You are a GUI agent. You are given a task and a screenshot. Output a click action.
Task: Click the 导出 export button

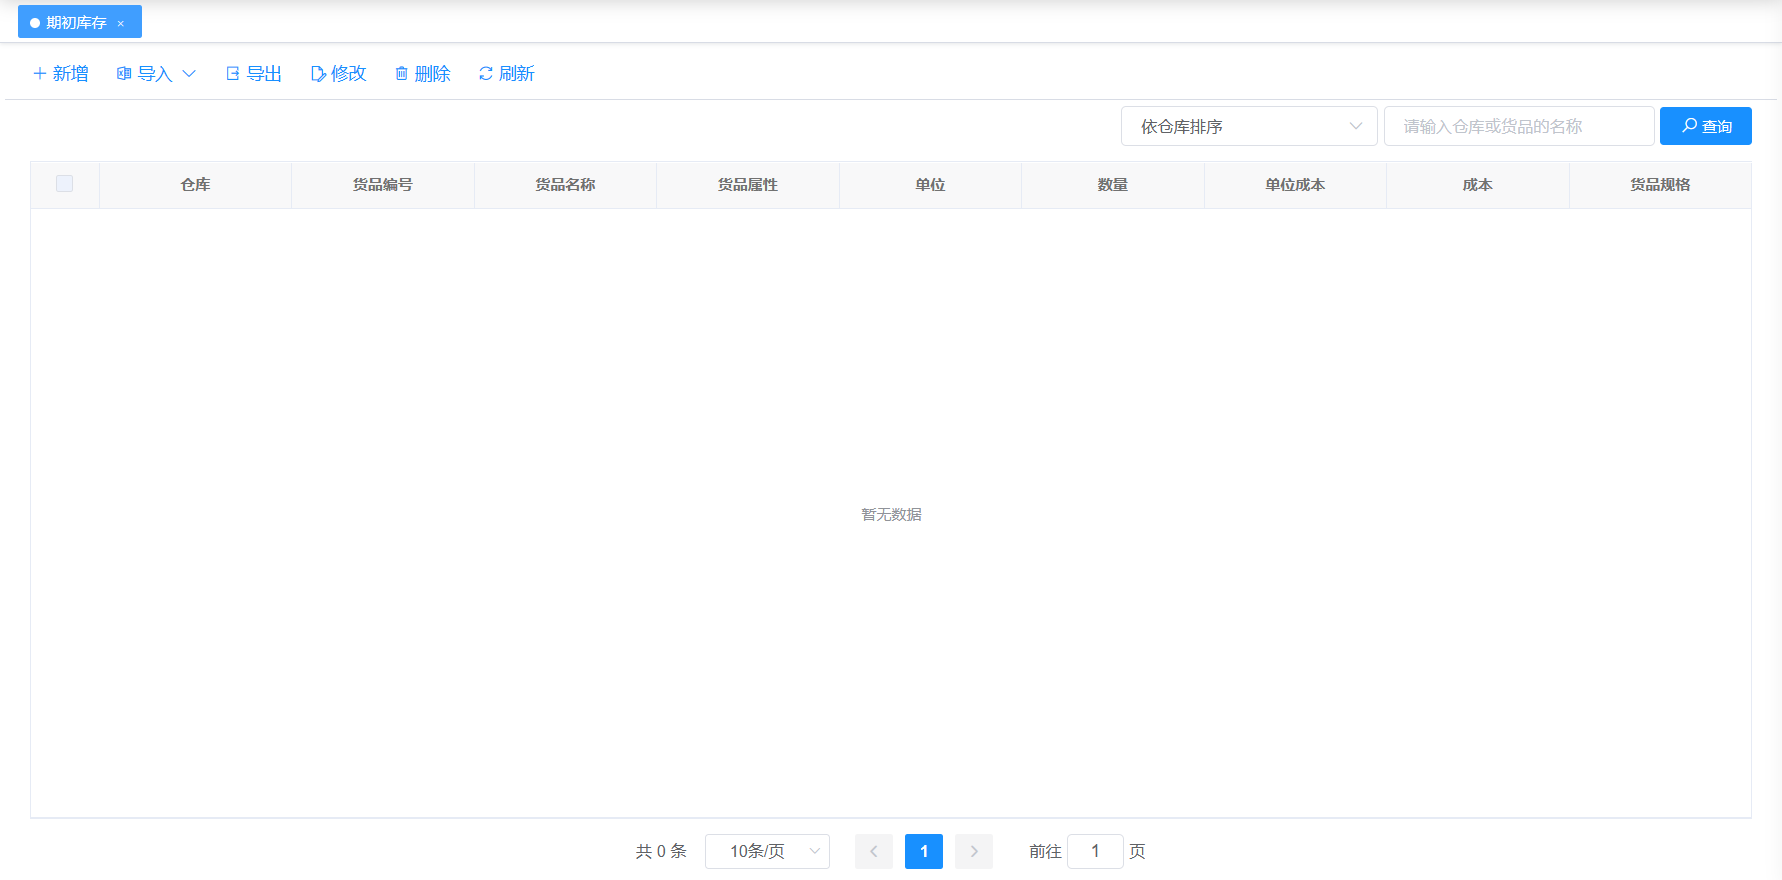pos(254,74)
